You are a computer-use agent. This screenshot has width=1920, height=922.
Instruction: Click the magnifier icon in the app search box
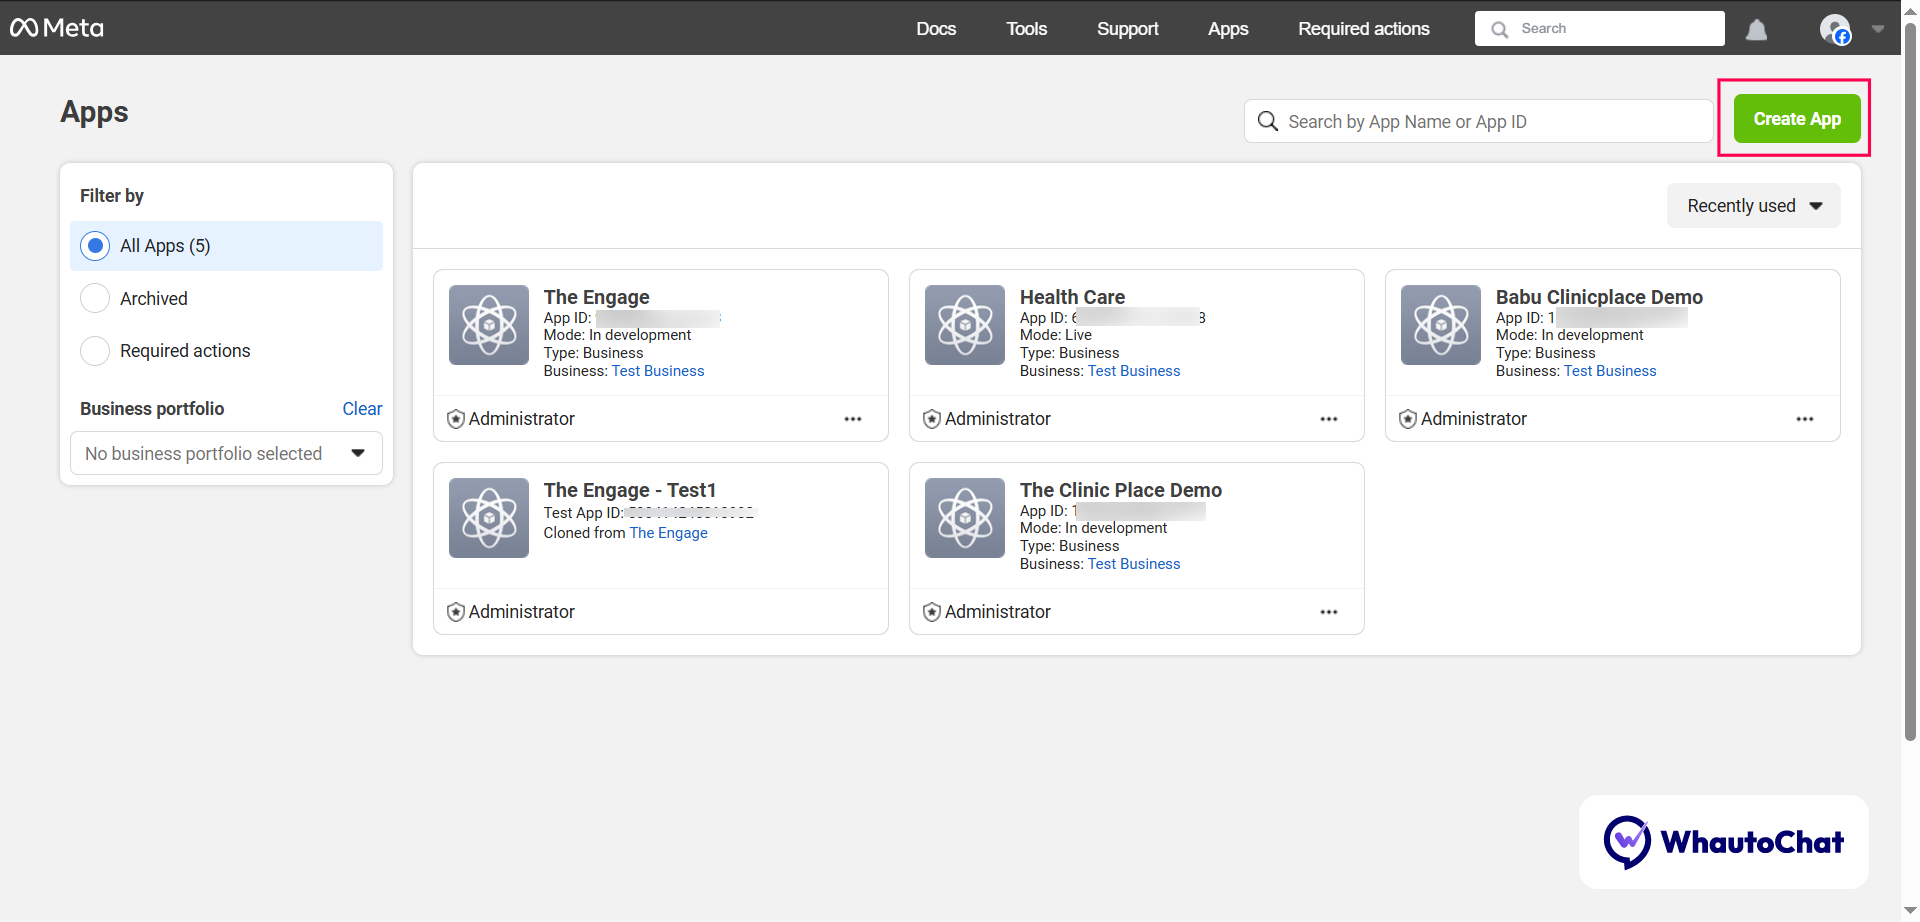click(1267, 121)
